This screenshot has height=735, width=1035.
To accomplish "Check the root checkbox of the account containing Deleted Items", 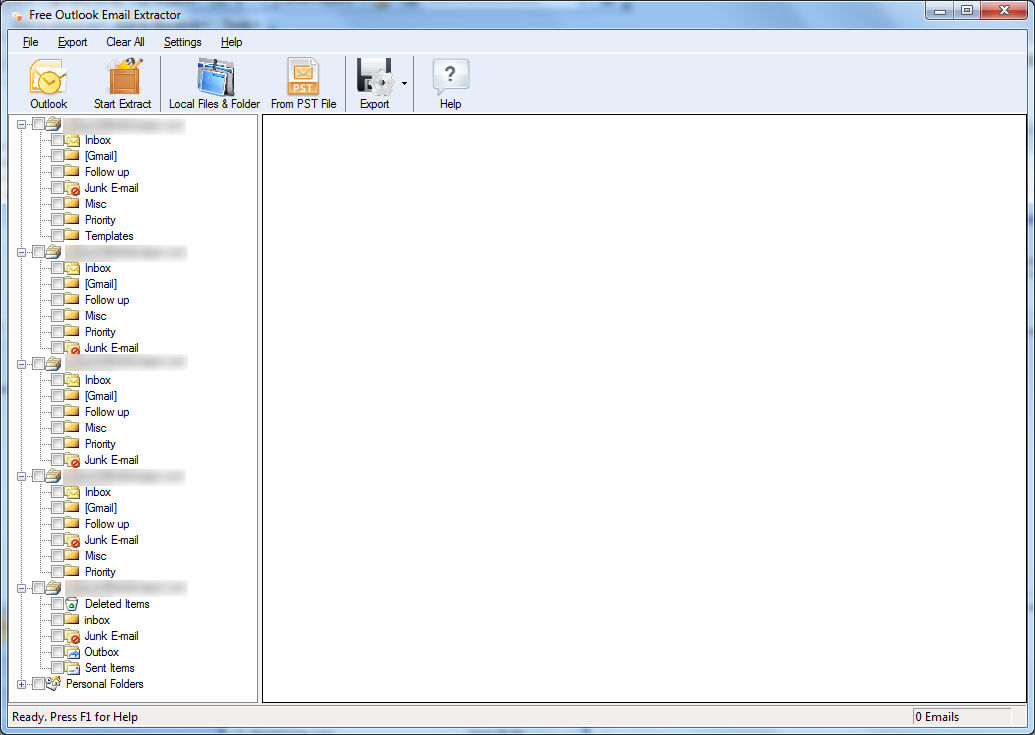I will click(38, 587).
